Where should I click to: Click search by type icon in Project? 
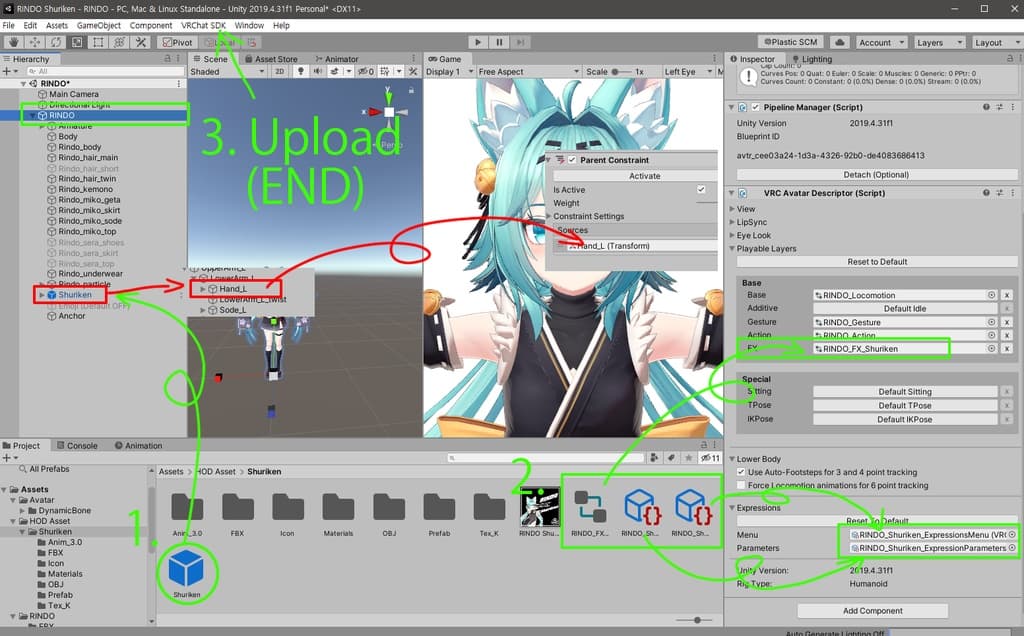pos(654,458)
